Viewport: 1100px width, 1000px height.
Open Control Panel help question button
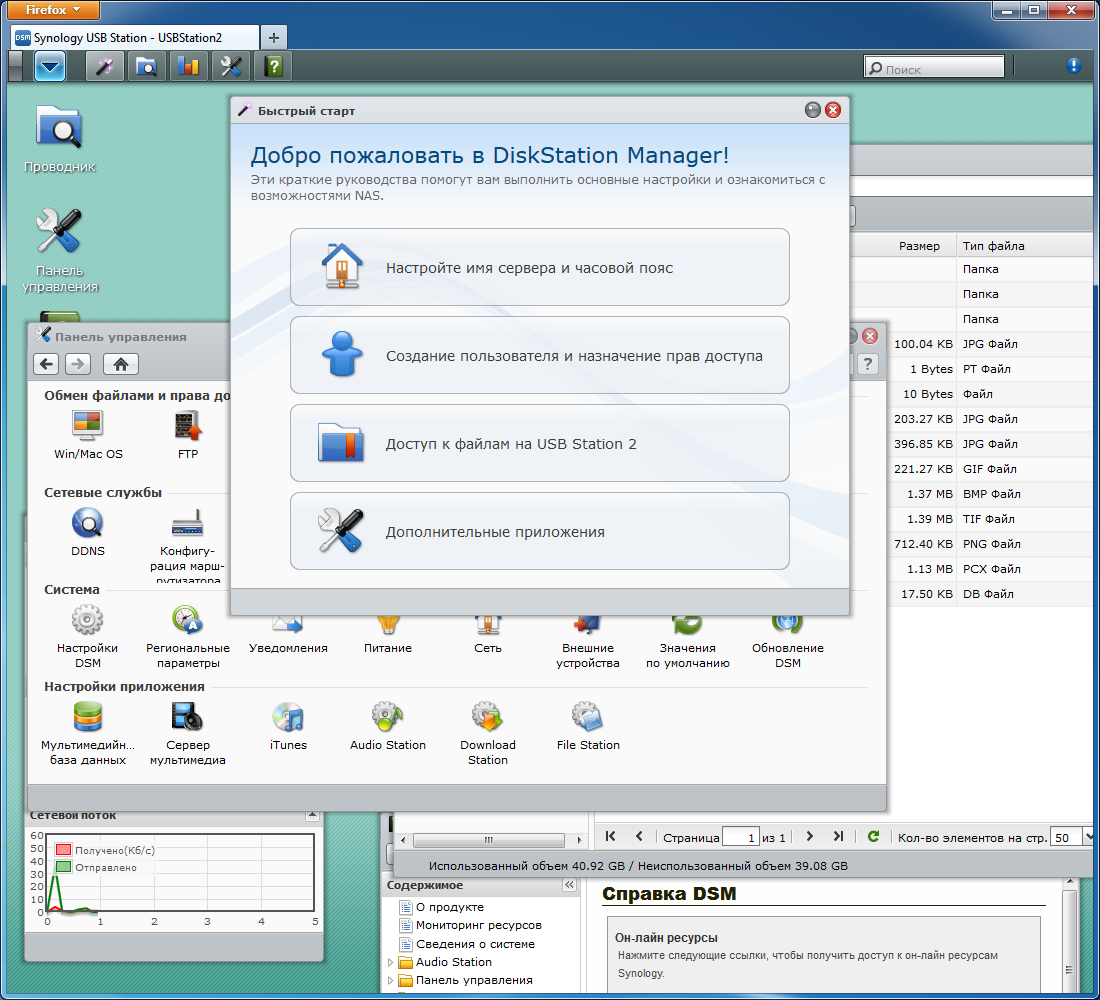point(868,364)
